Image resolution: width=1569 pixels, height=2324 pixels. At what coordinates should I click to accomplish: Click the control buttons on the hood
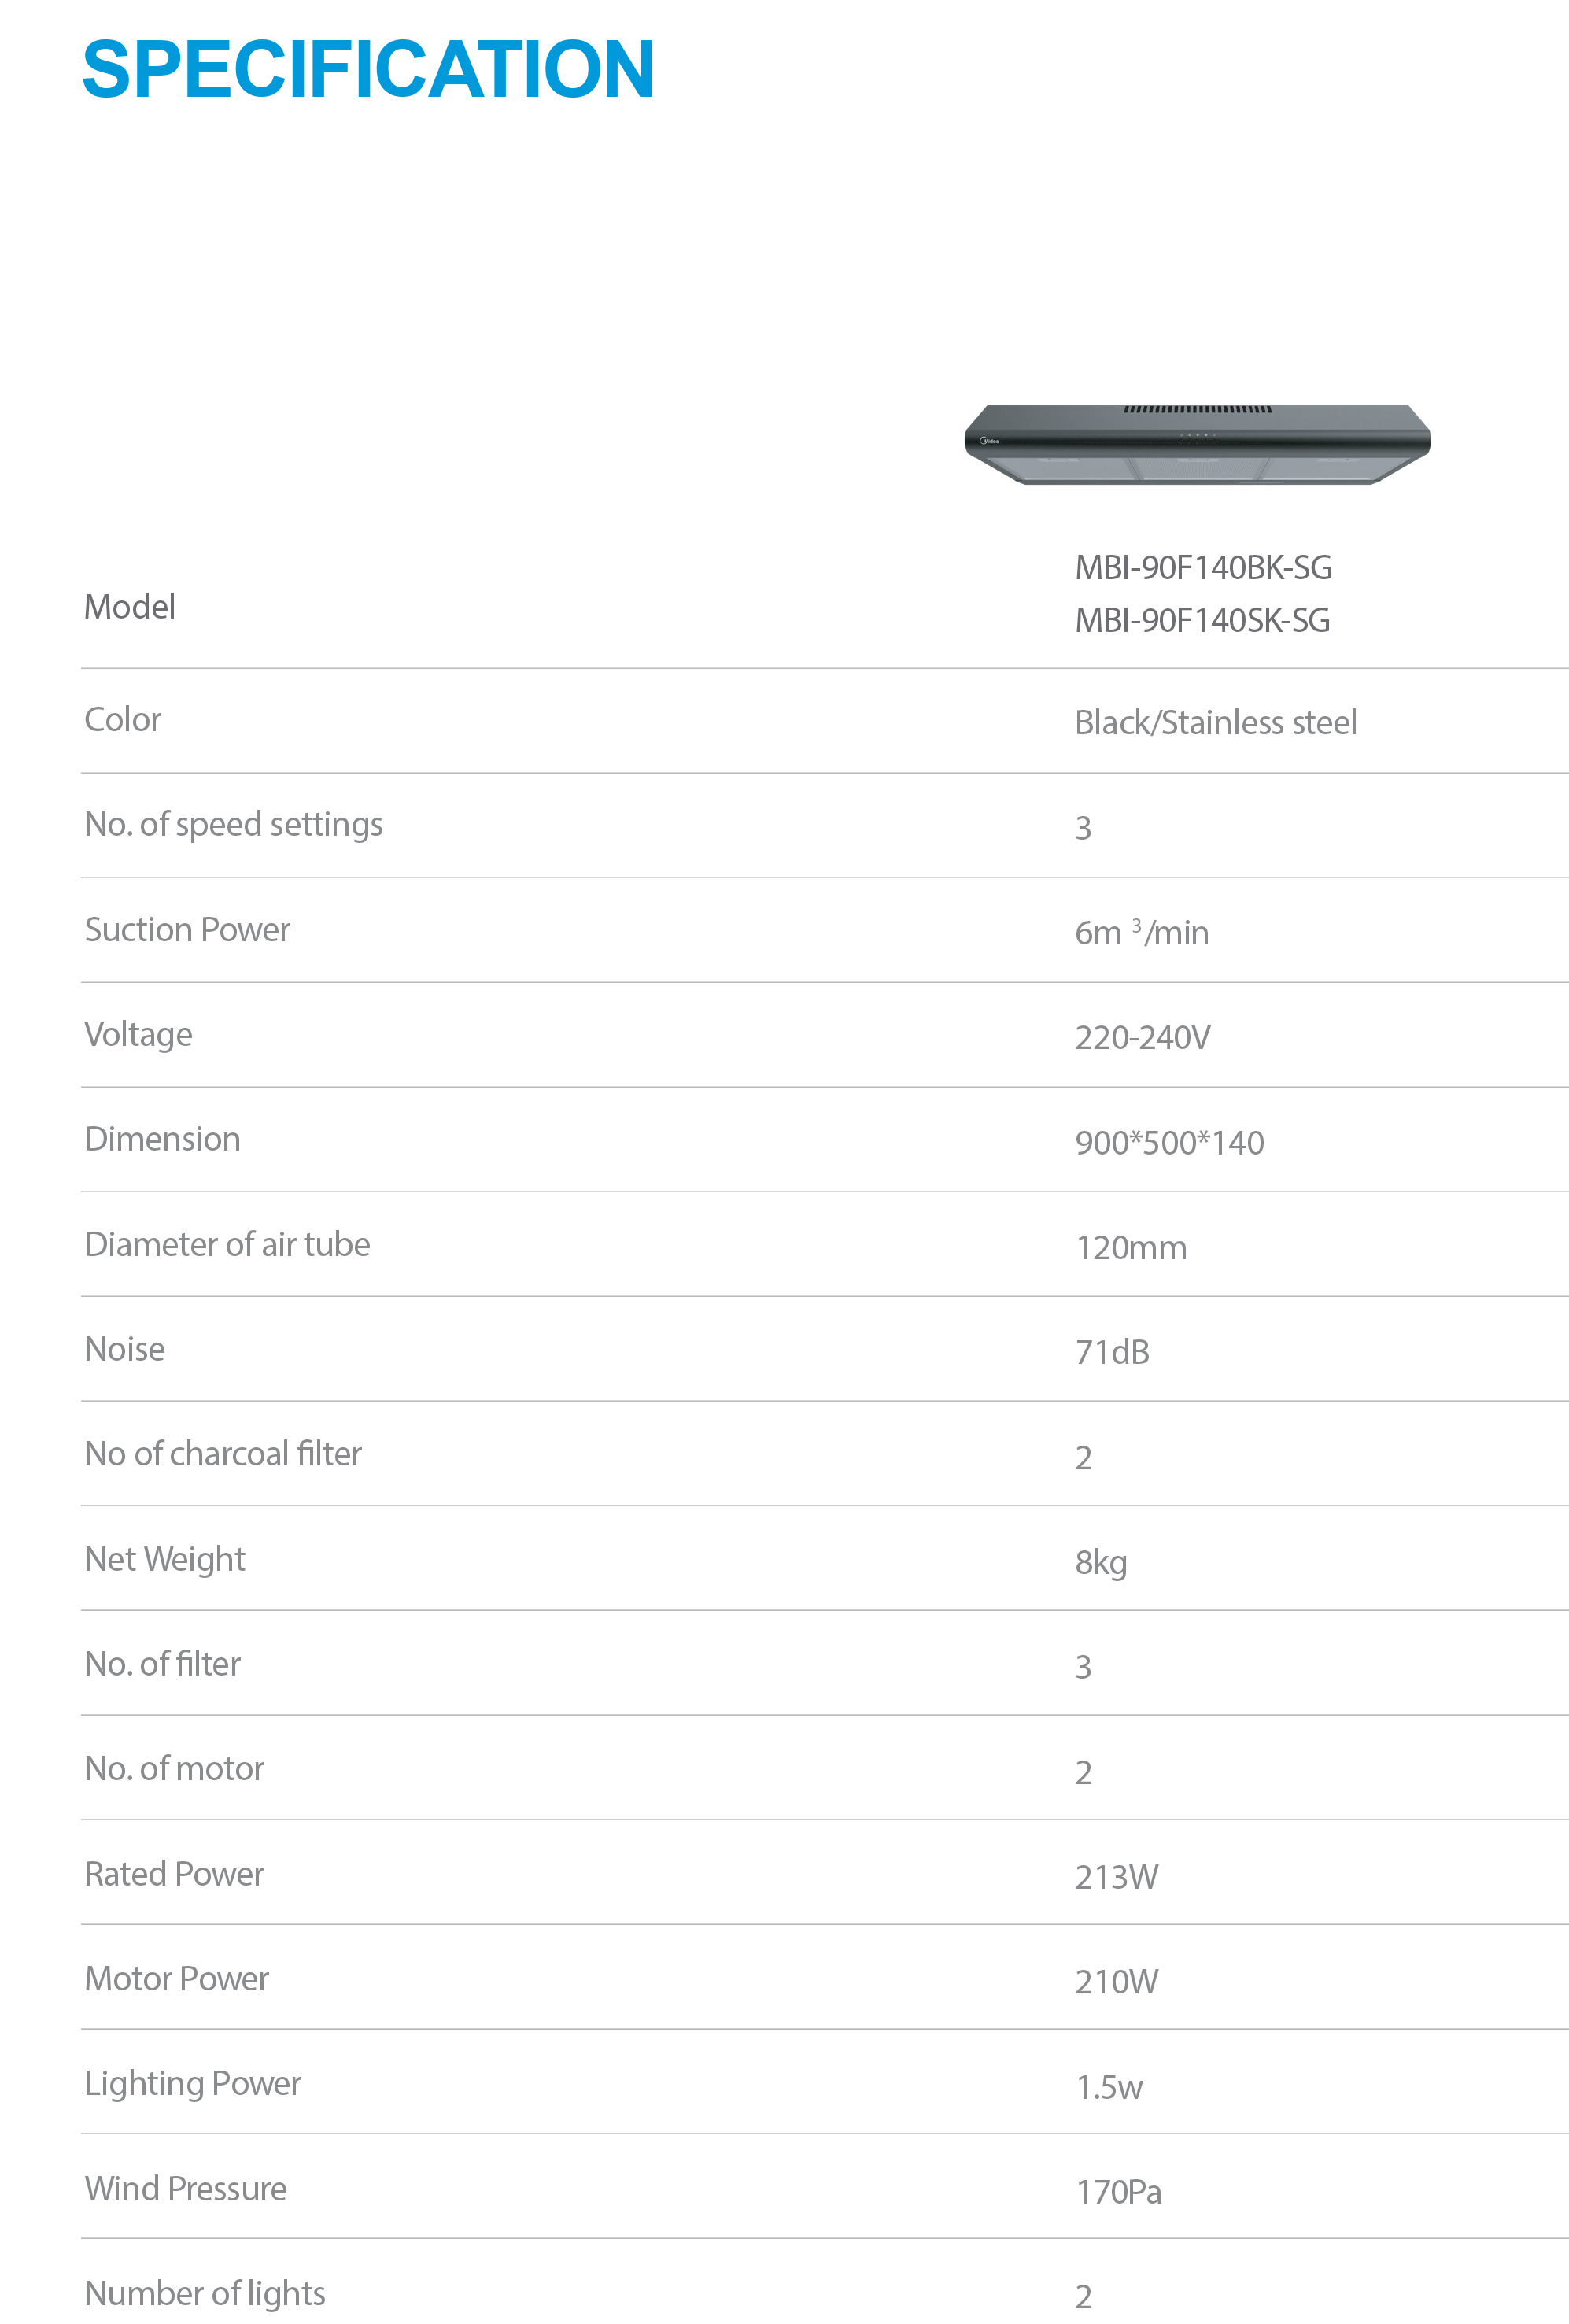point(1196,435)
